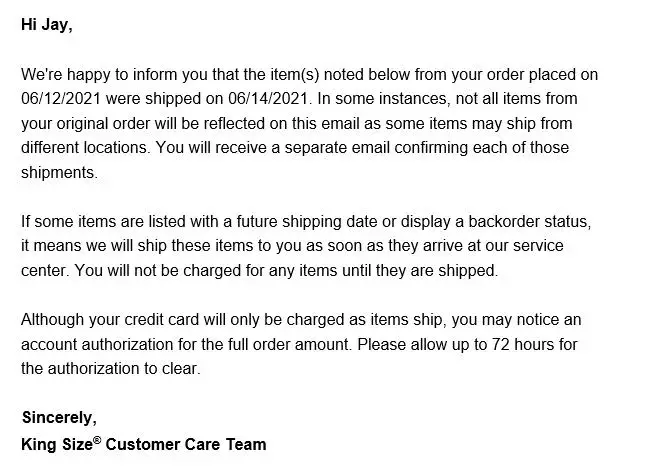Click the "Hi Jay," greeting
The width and height of the screenshot is (647, 473).
(x=47, y=25)
